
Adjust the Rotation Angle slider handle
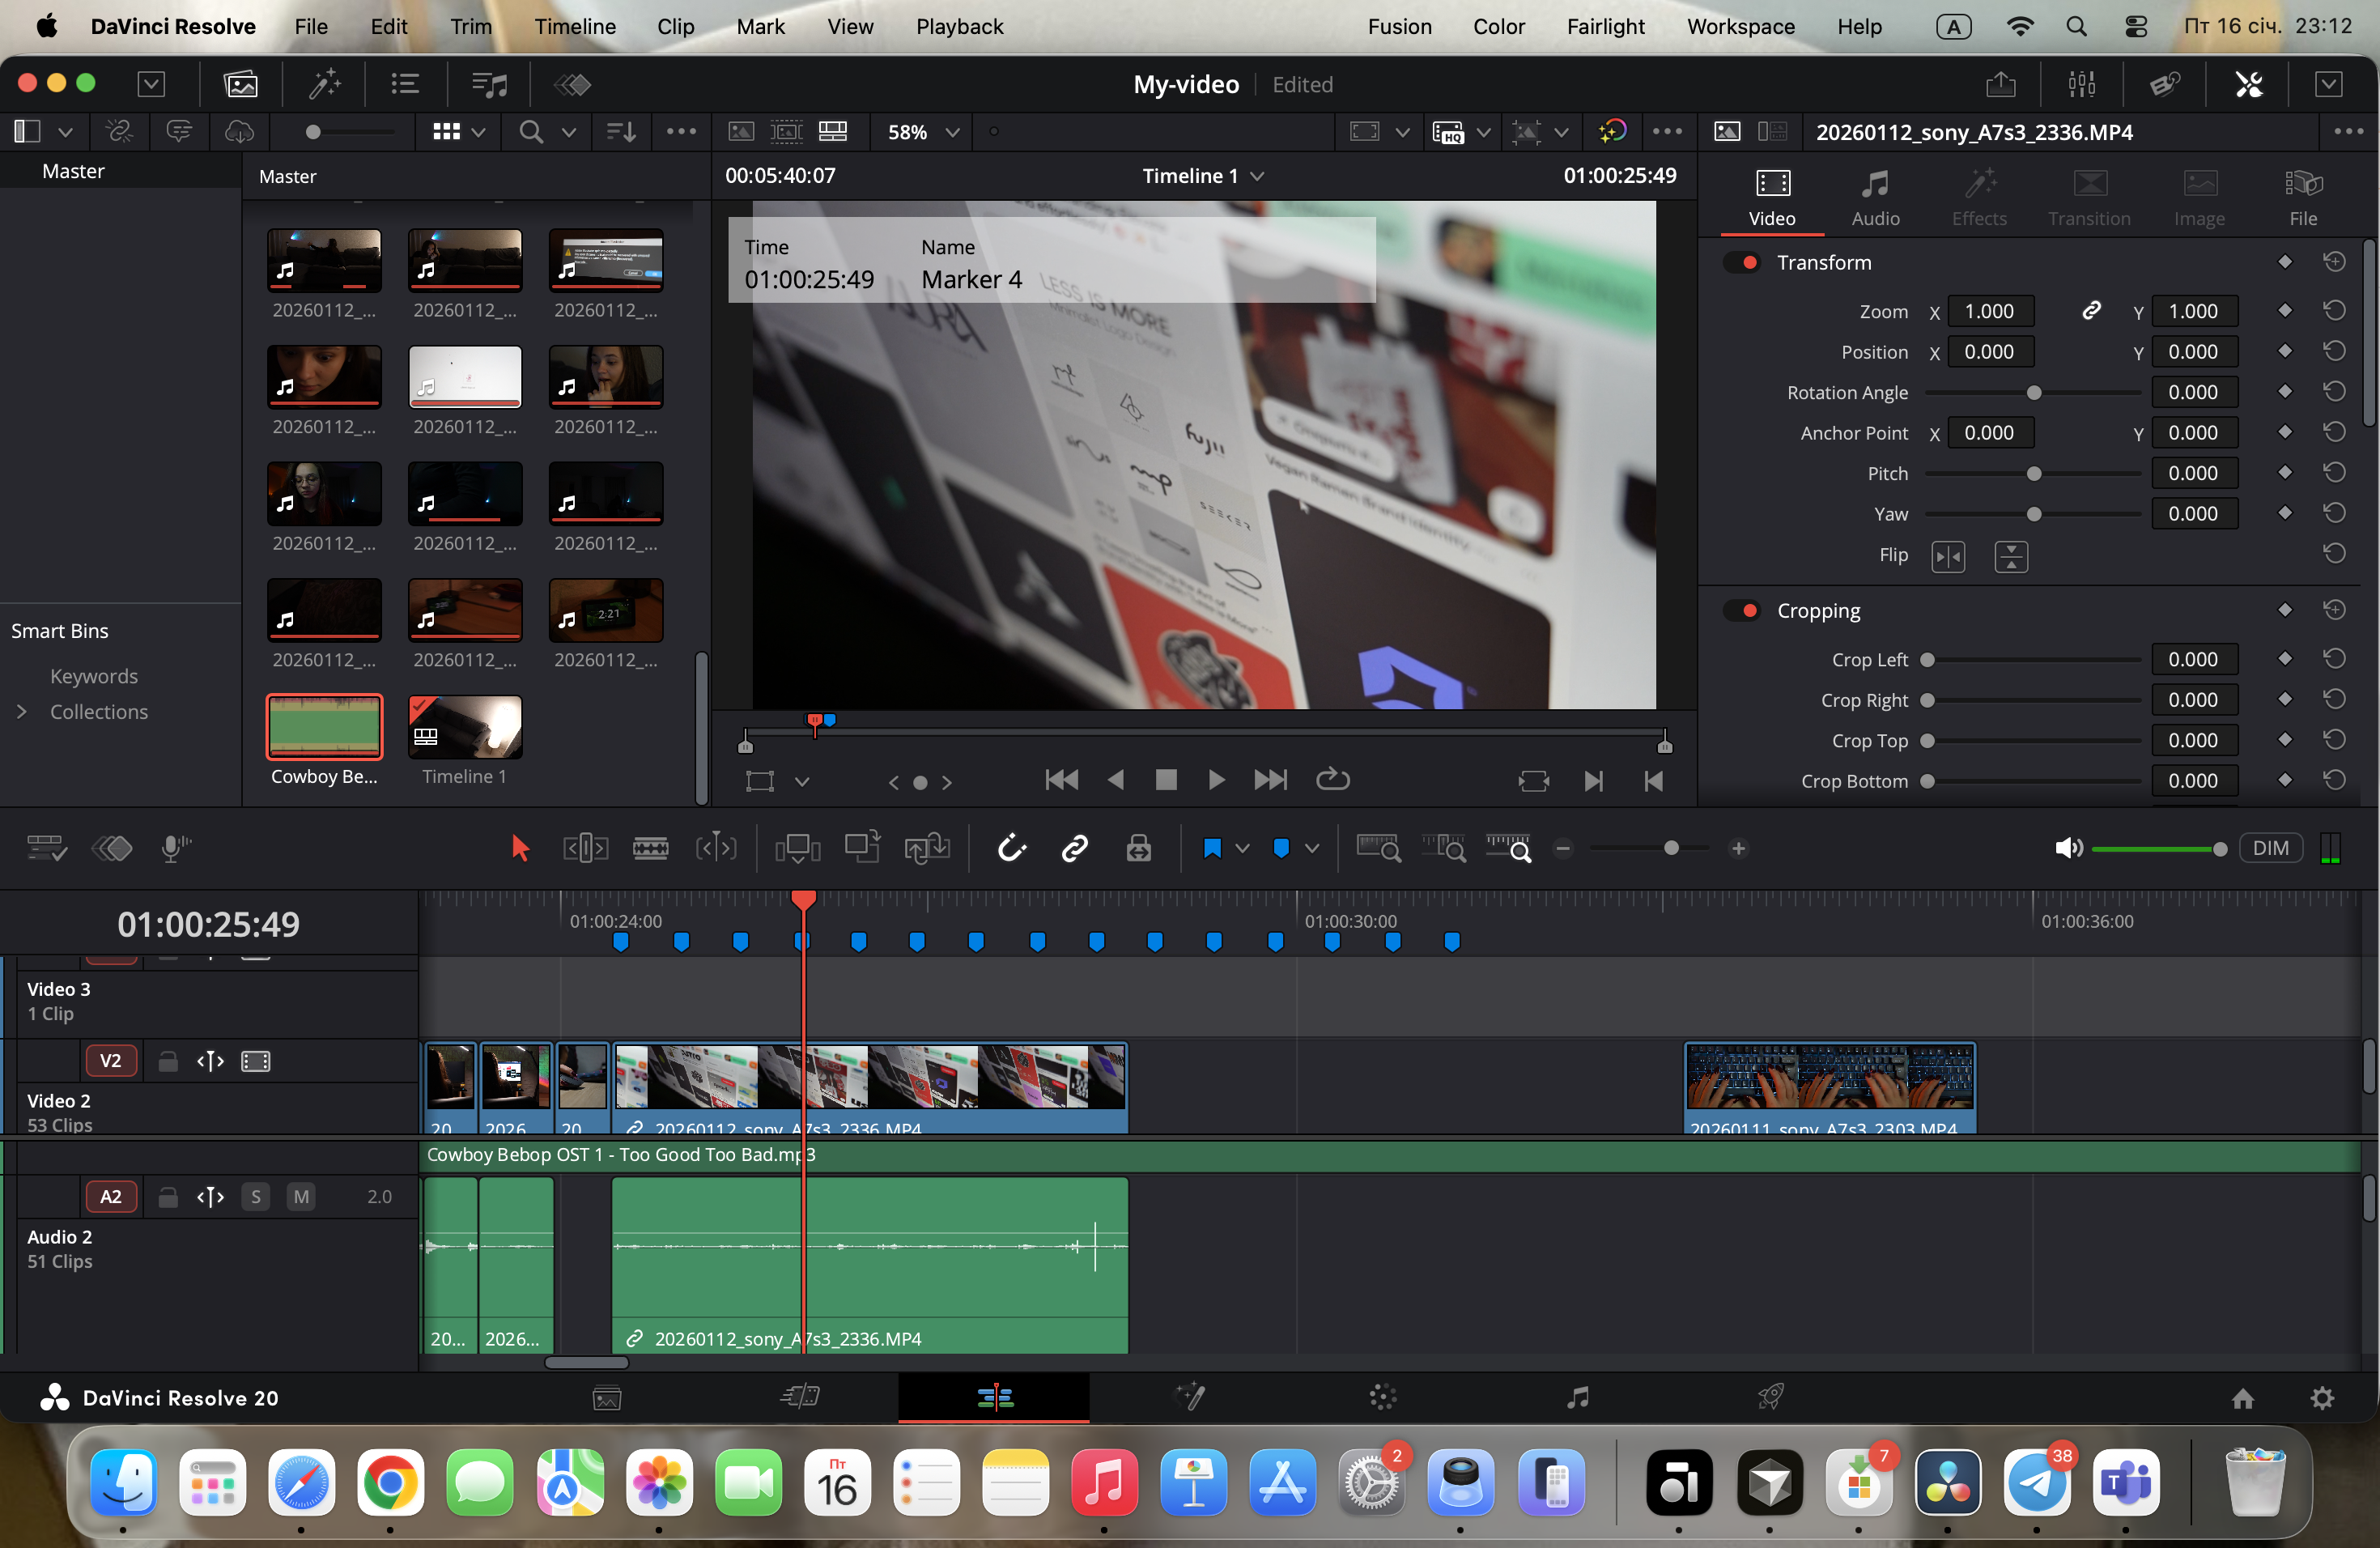click(2033, 393)
